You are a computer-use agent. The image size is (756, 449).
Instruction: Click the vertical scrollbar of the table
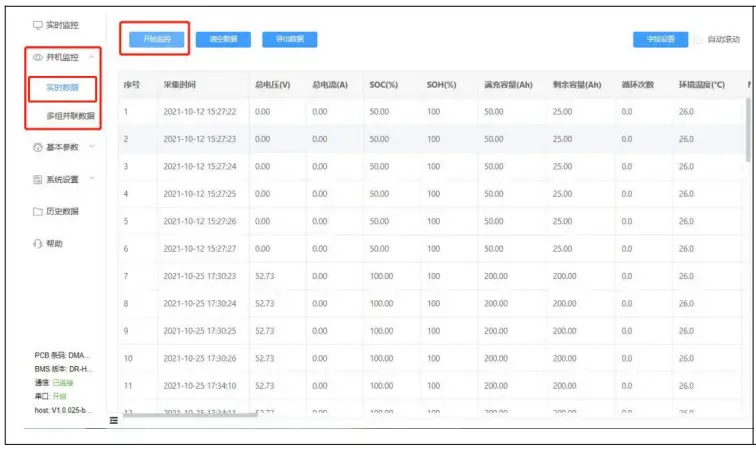(748, 130)
